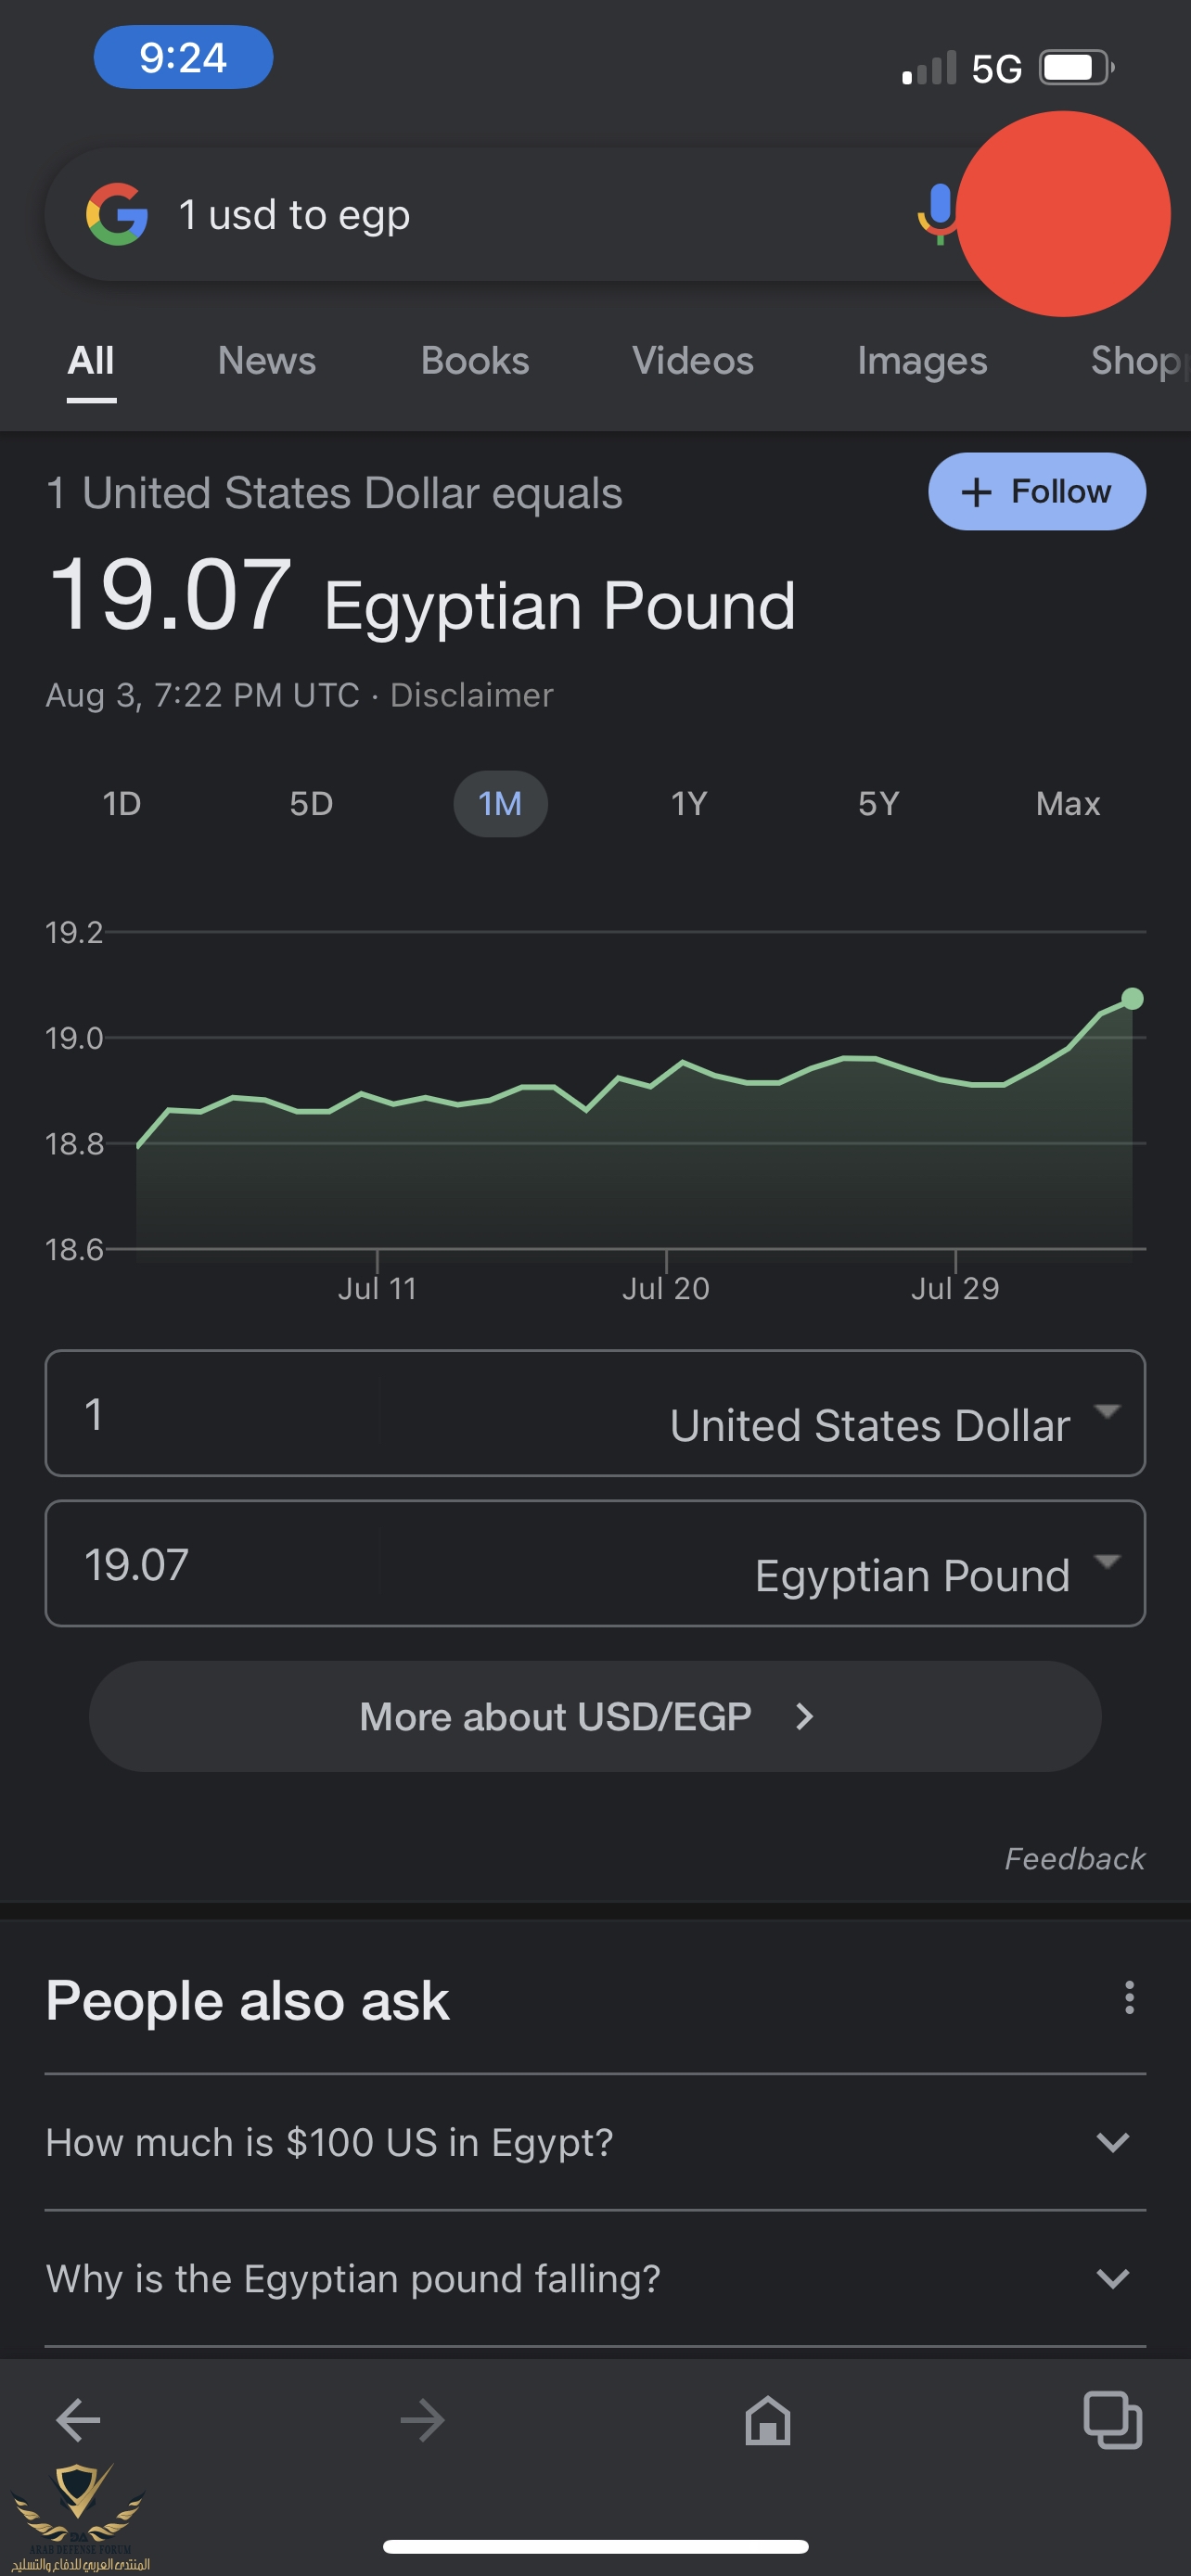This screenshot has height=2576, width=1191.
Task: Switch to the News search tab
Action: pos(266,361)
